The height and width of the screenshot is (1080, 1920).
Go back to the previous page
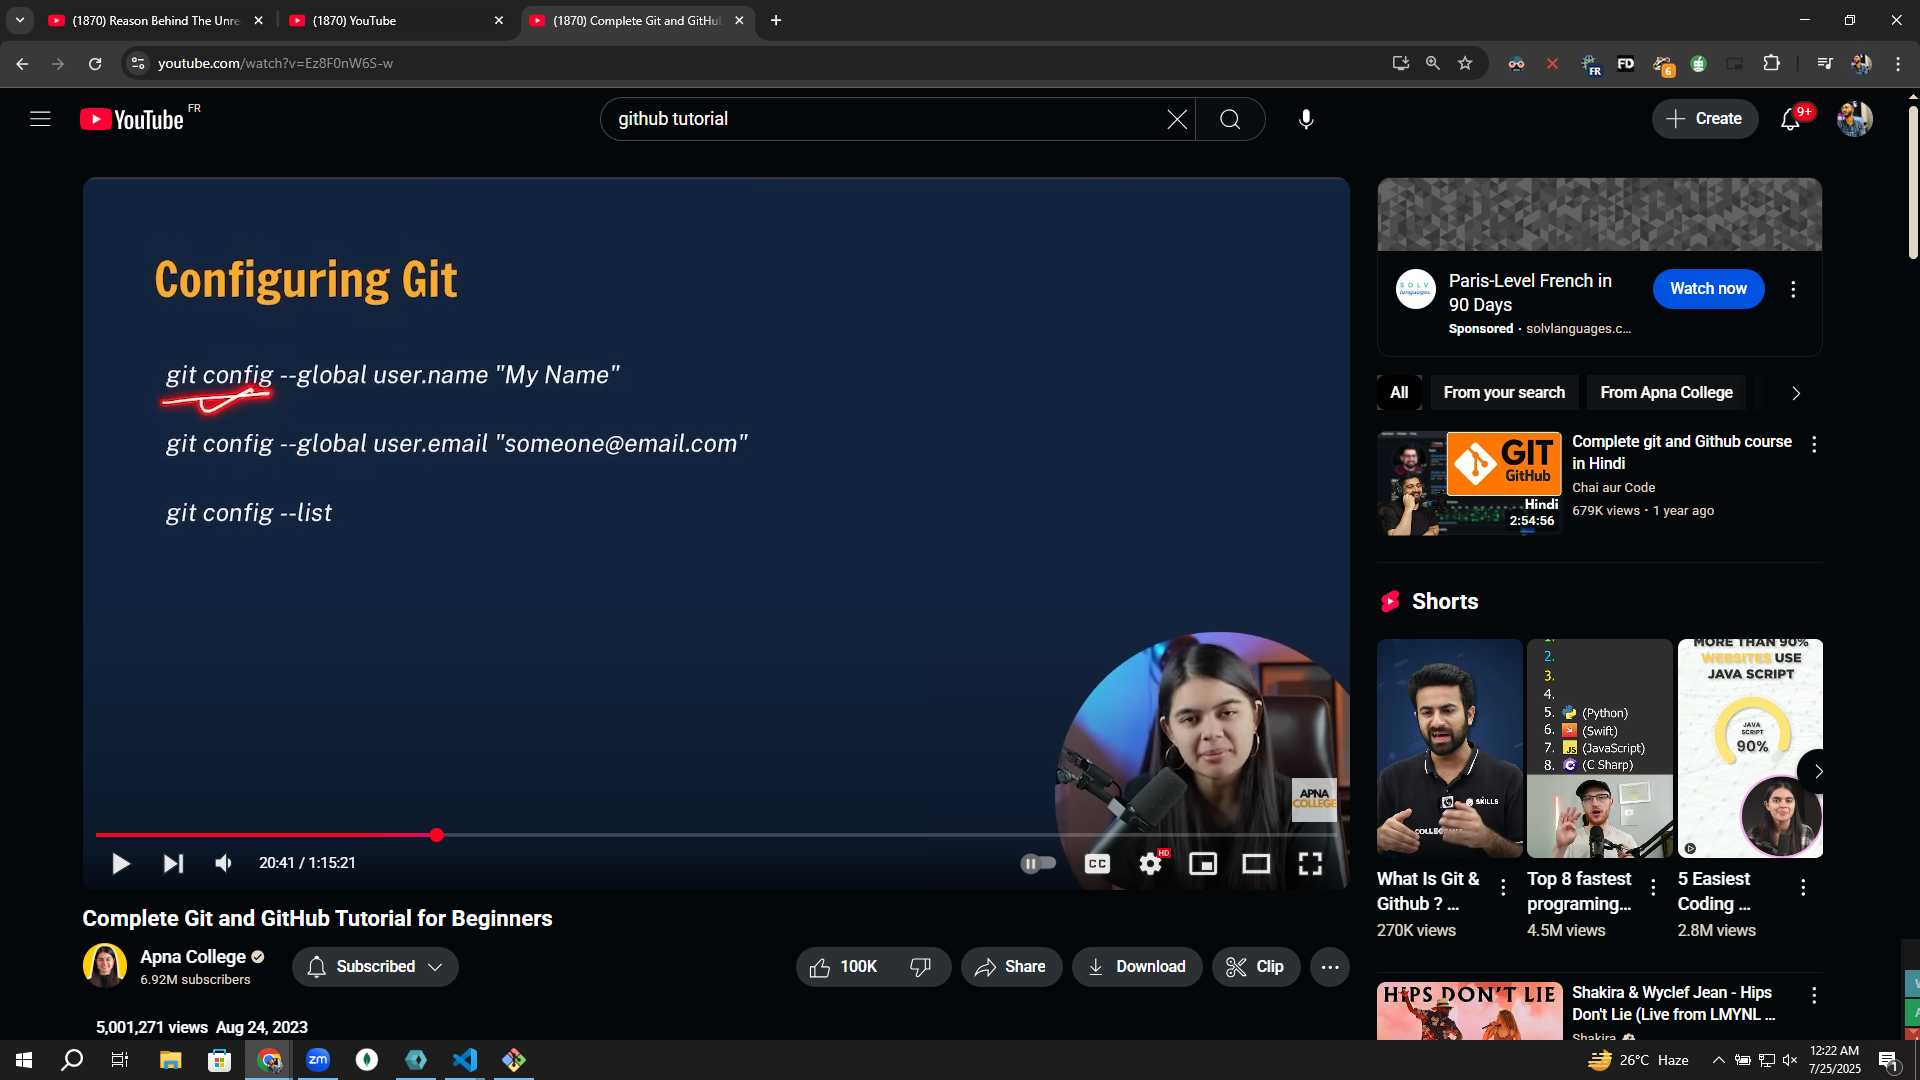[x=22, y=63]
